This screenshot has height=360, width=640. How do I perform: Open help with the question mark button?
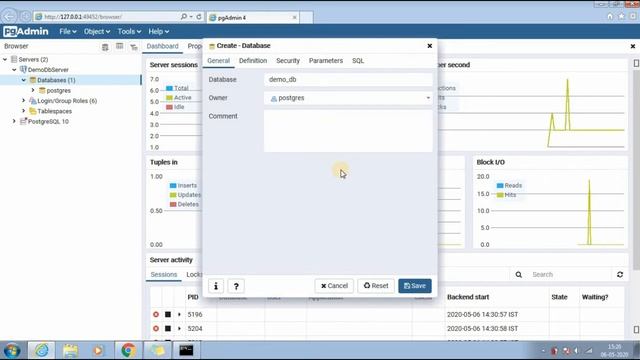236,286
